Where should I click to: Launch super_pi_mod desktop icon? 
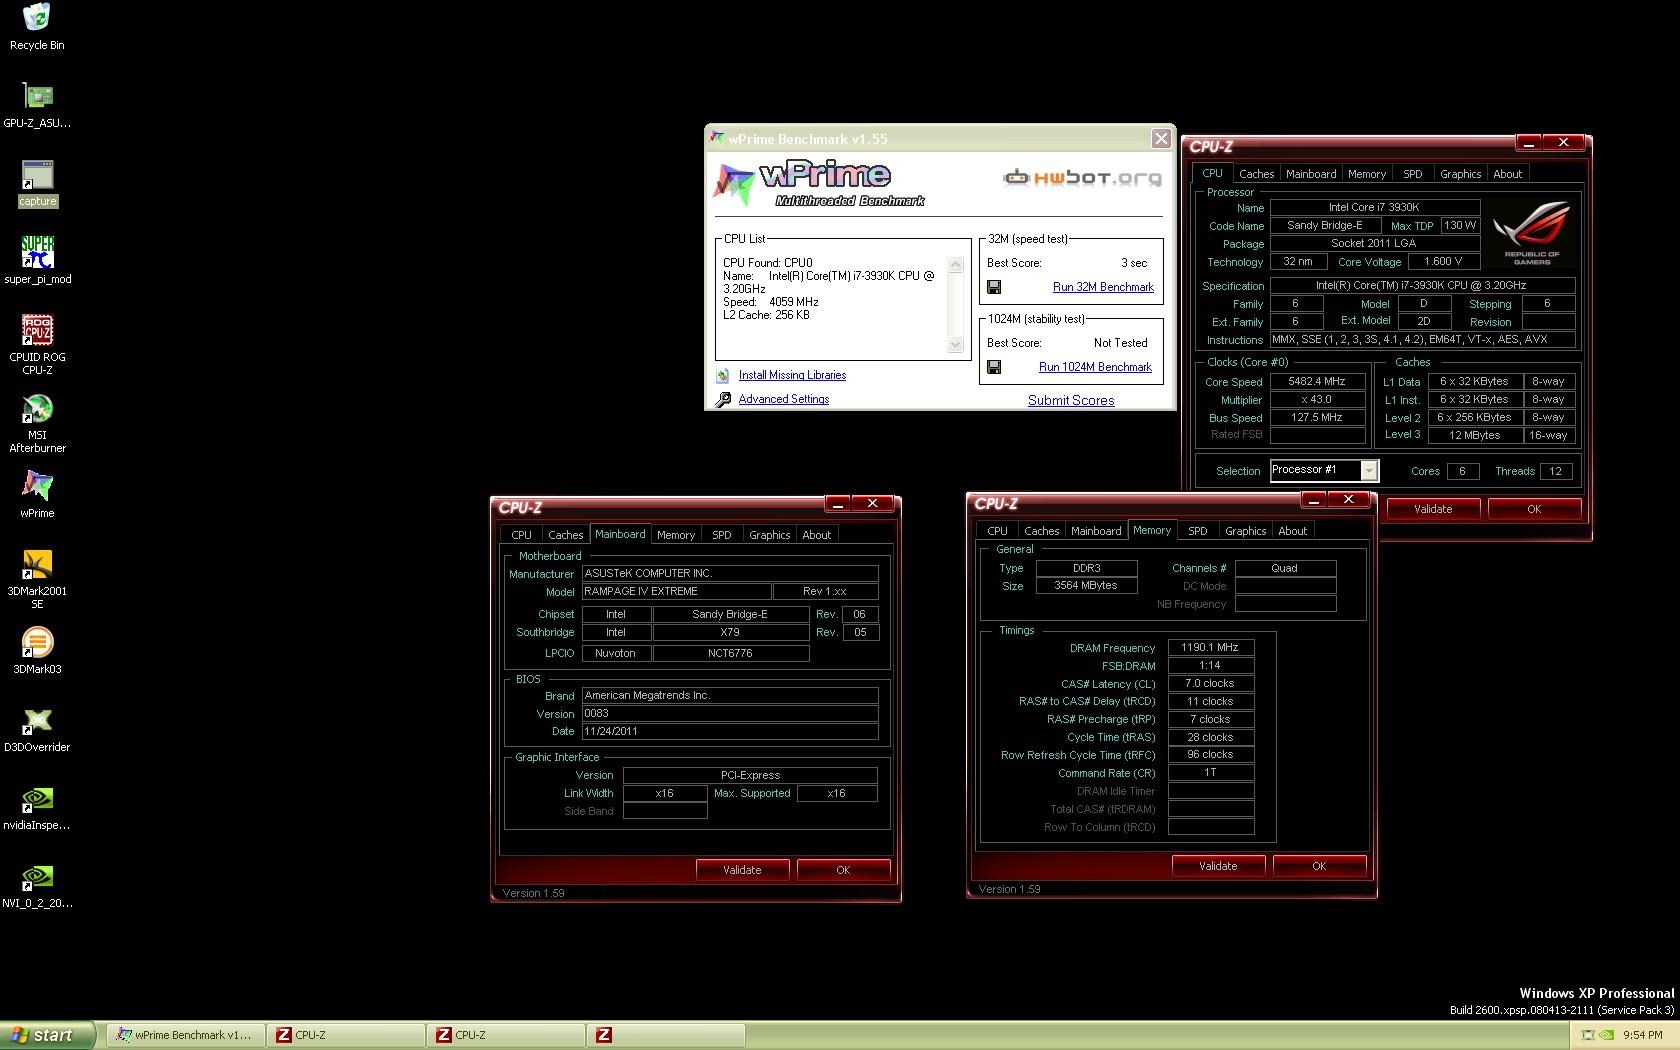(x=37, y=261)
